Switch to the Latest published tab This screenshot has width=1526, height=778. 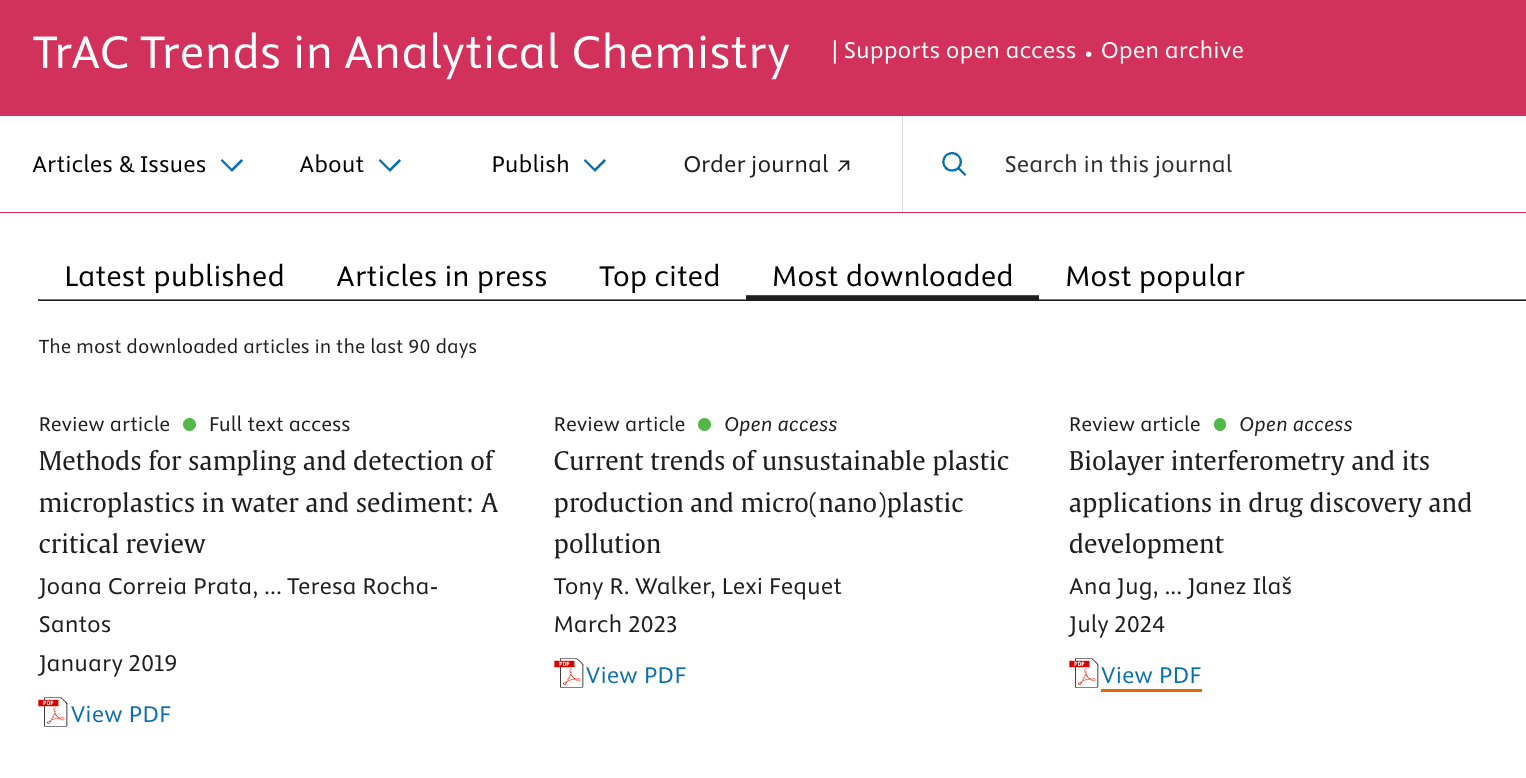pos(174,276)
